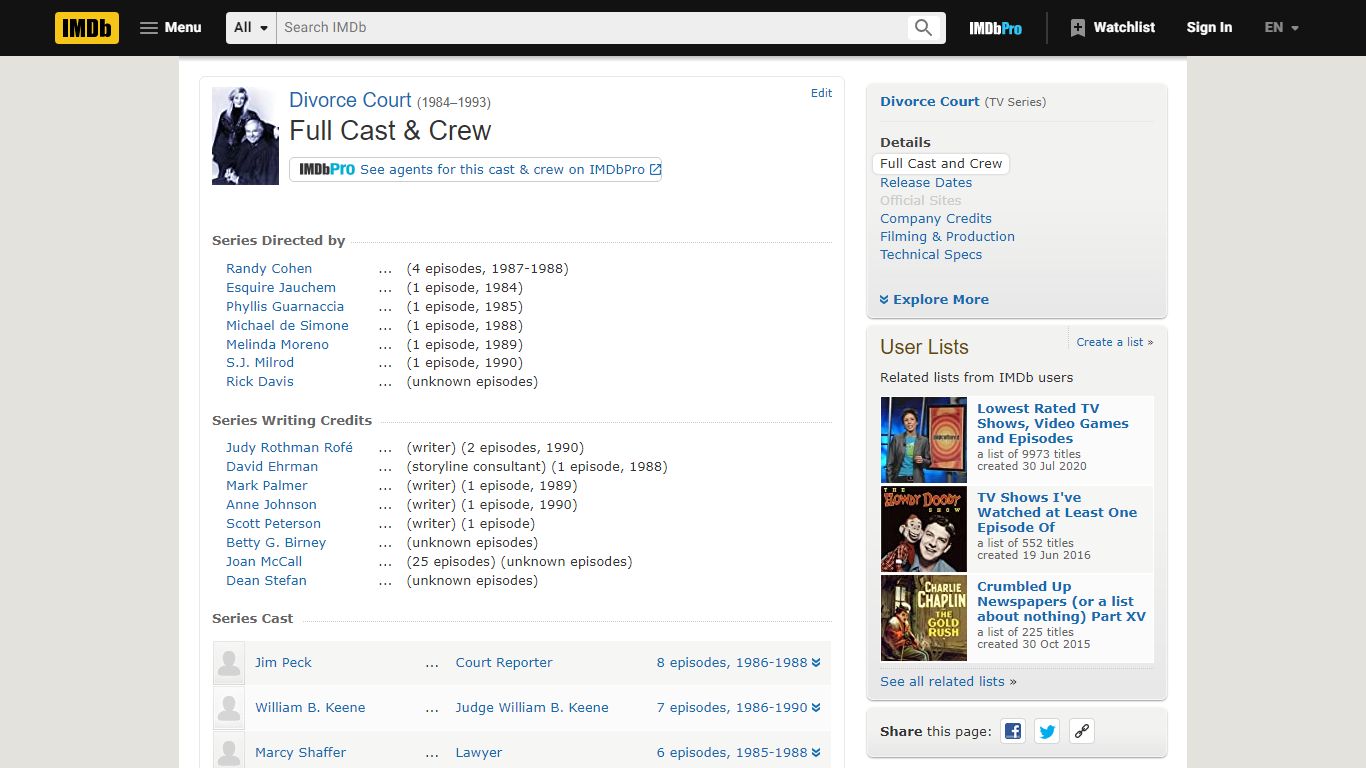
Task: Open the hamburger Menu button
Action: click(171, 28)
